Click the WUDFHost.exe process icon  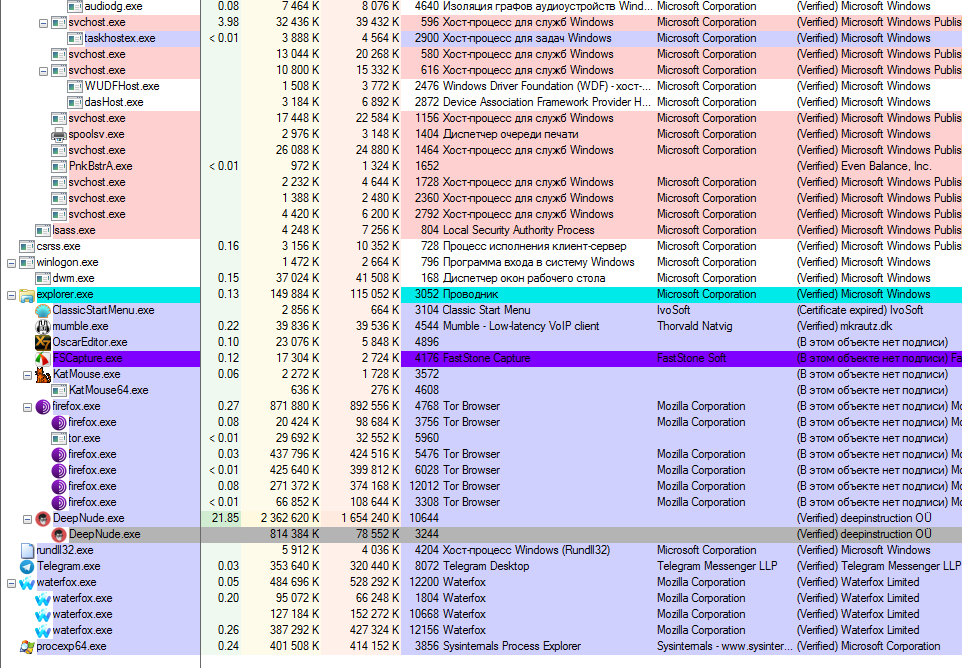(x=75, y=86)
